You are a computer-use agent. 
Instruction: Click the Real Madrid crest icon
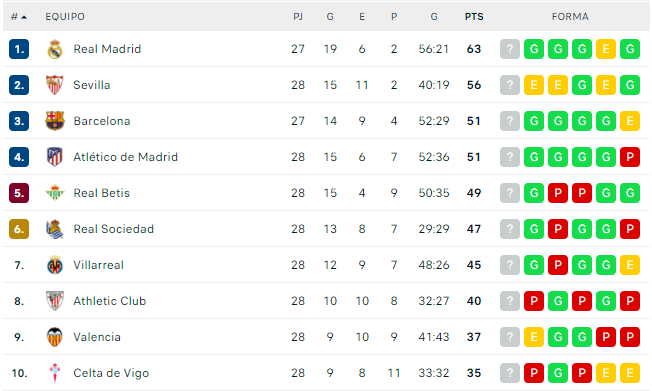pos(54,49)
